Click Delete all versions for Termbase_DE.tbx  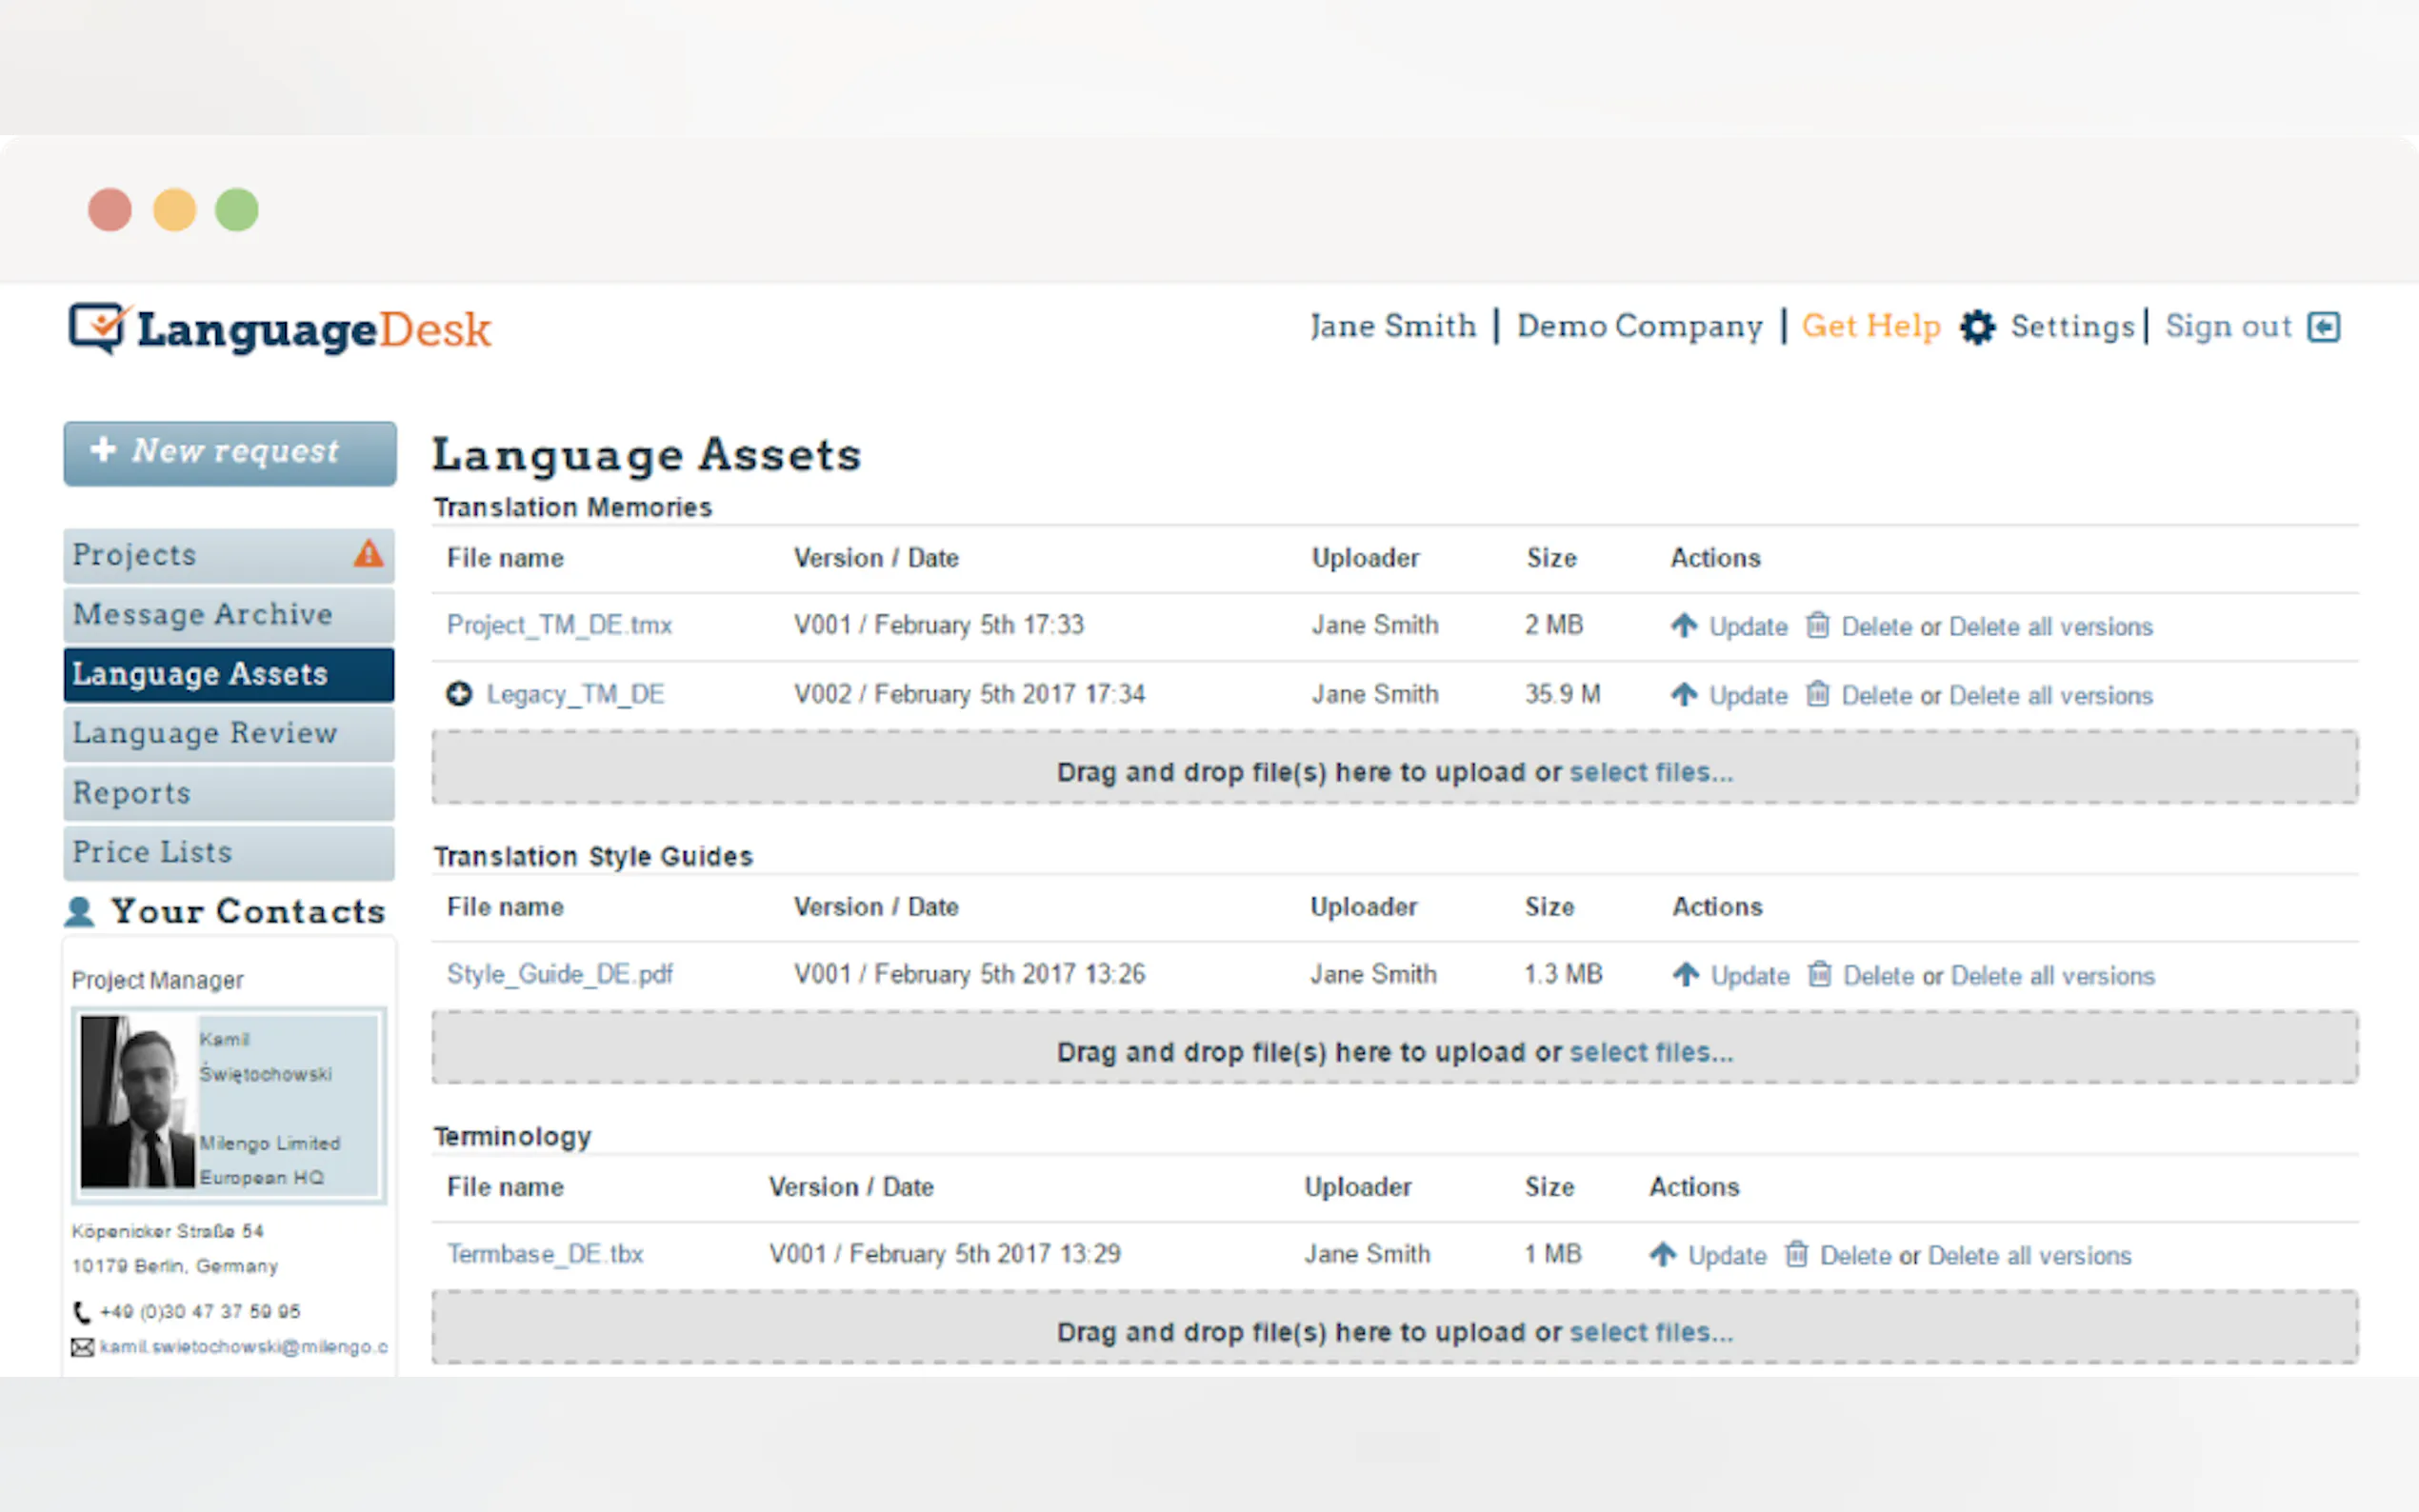2029,1255
